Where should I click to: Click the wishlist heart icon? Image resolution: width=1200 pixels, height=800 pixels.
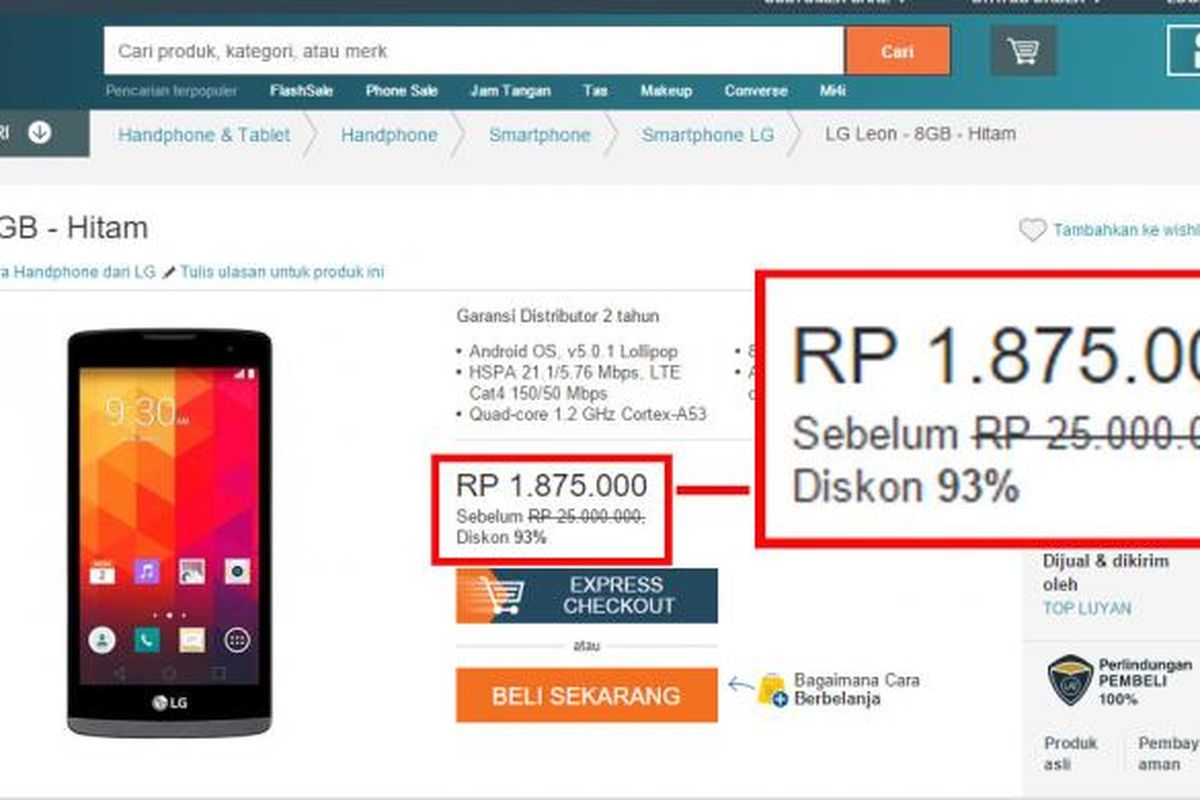[1032, 231]
